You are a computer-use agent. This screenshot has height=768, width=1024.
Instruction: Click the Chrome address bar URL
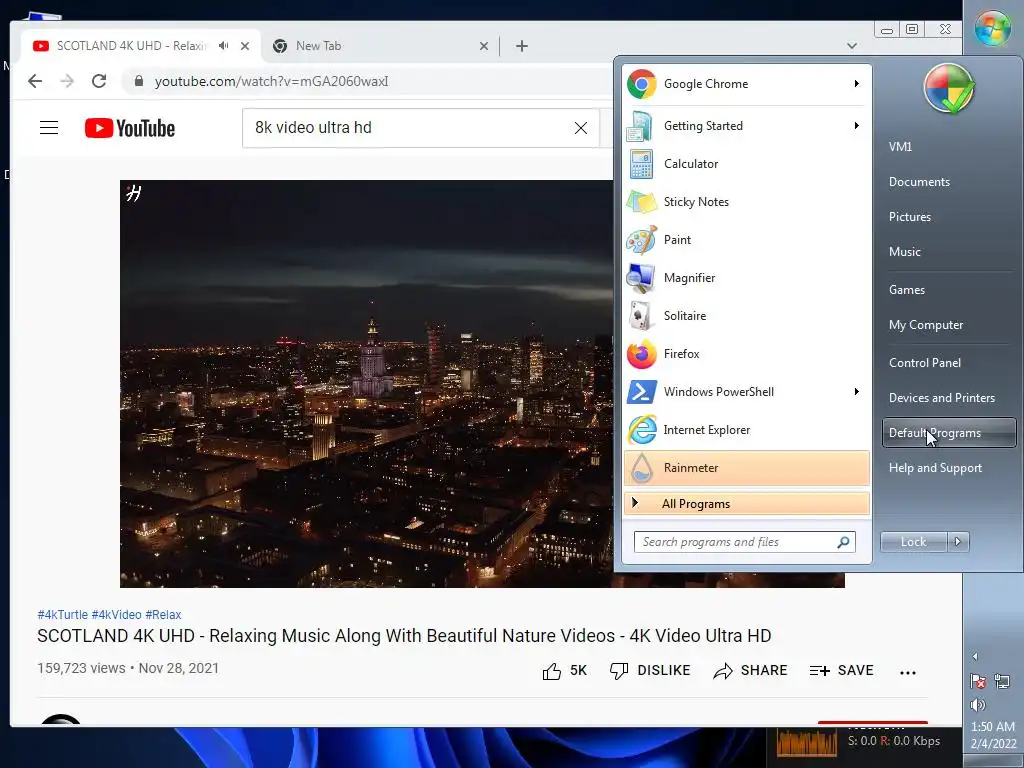[x=271, y=81]
